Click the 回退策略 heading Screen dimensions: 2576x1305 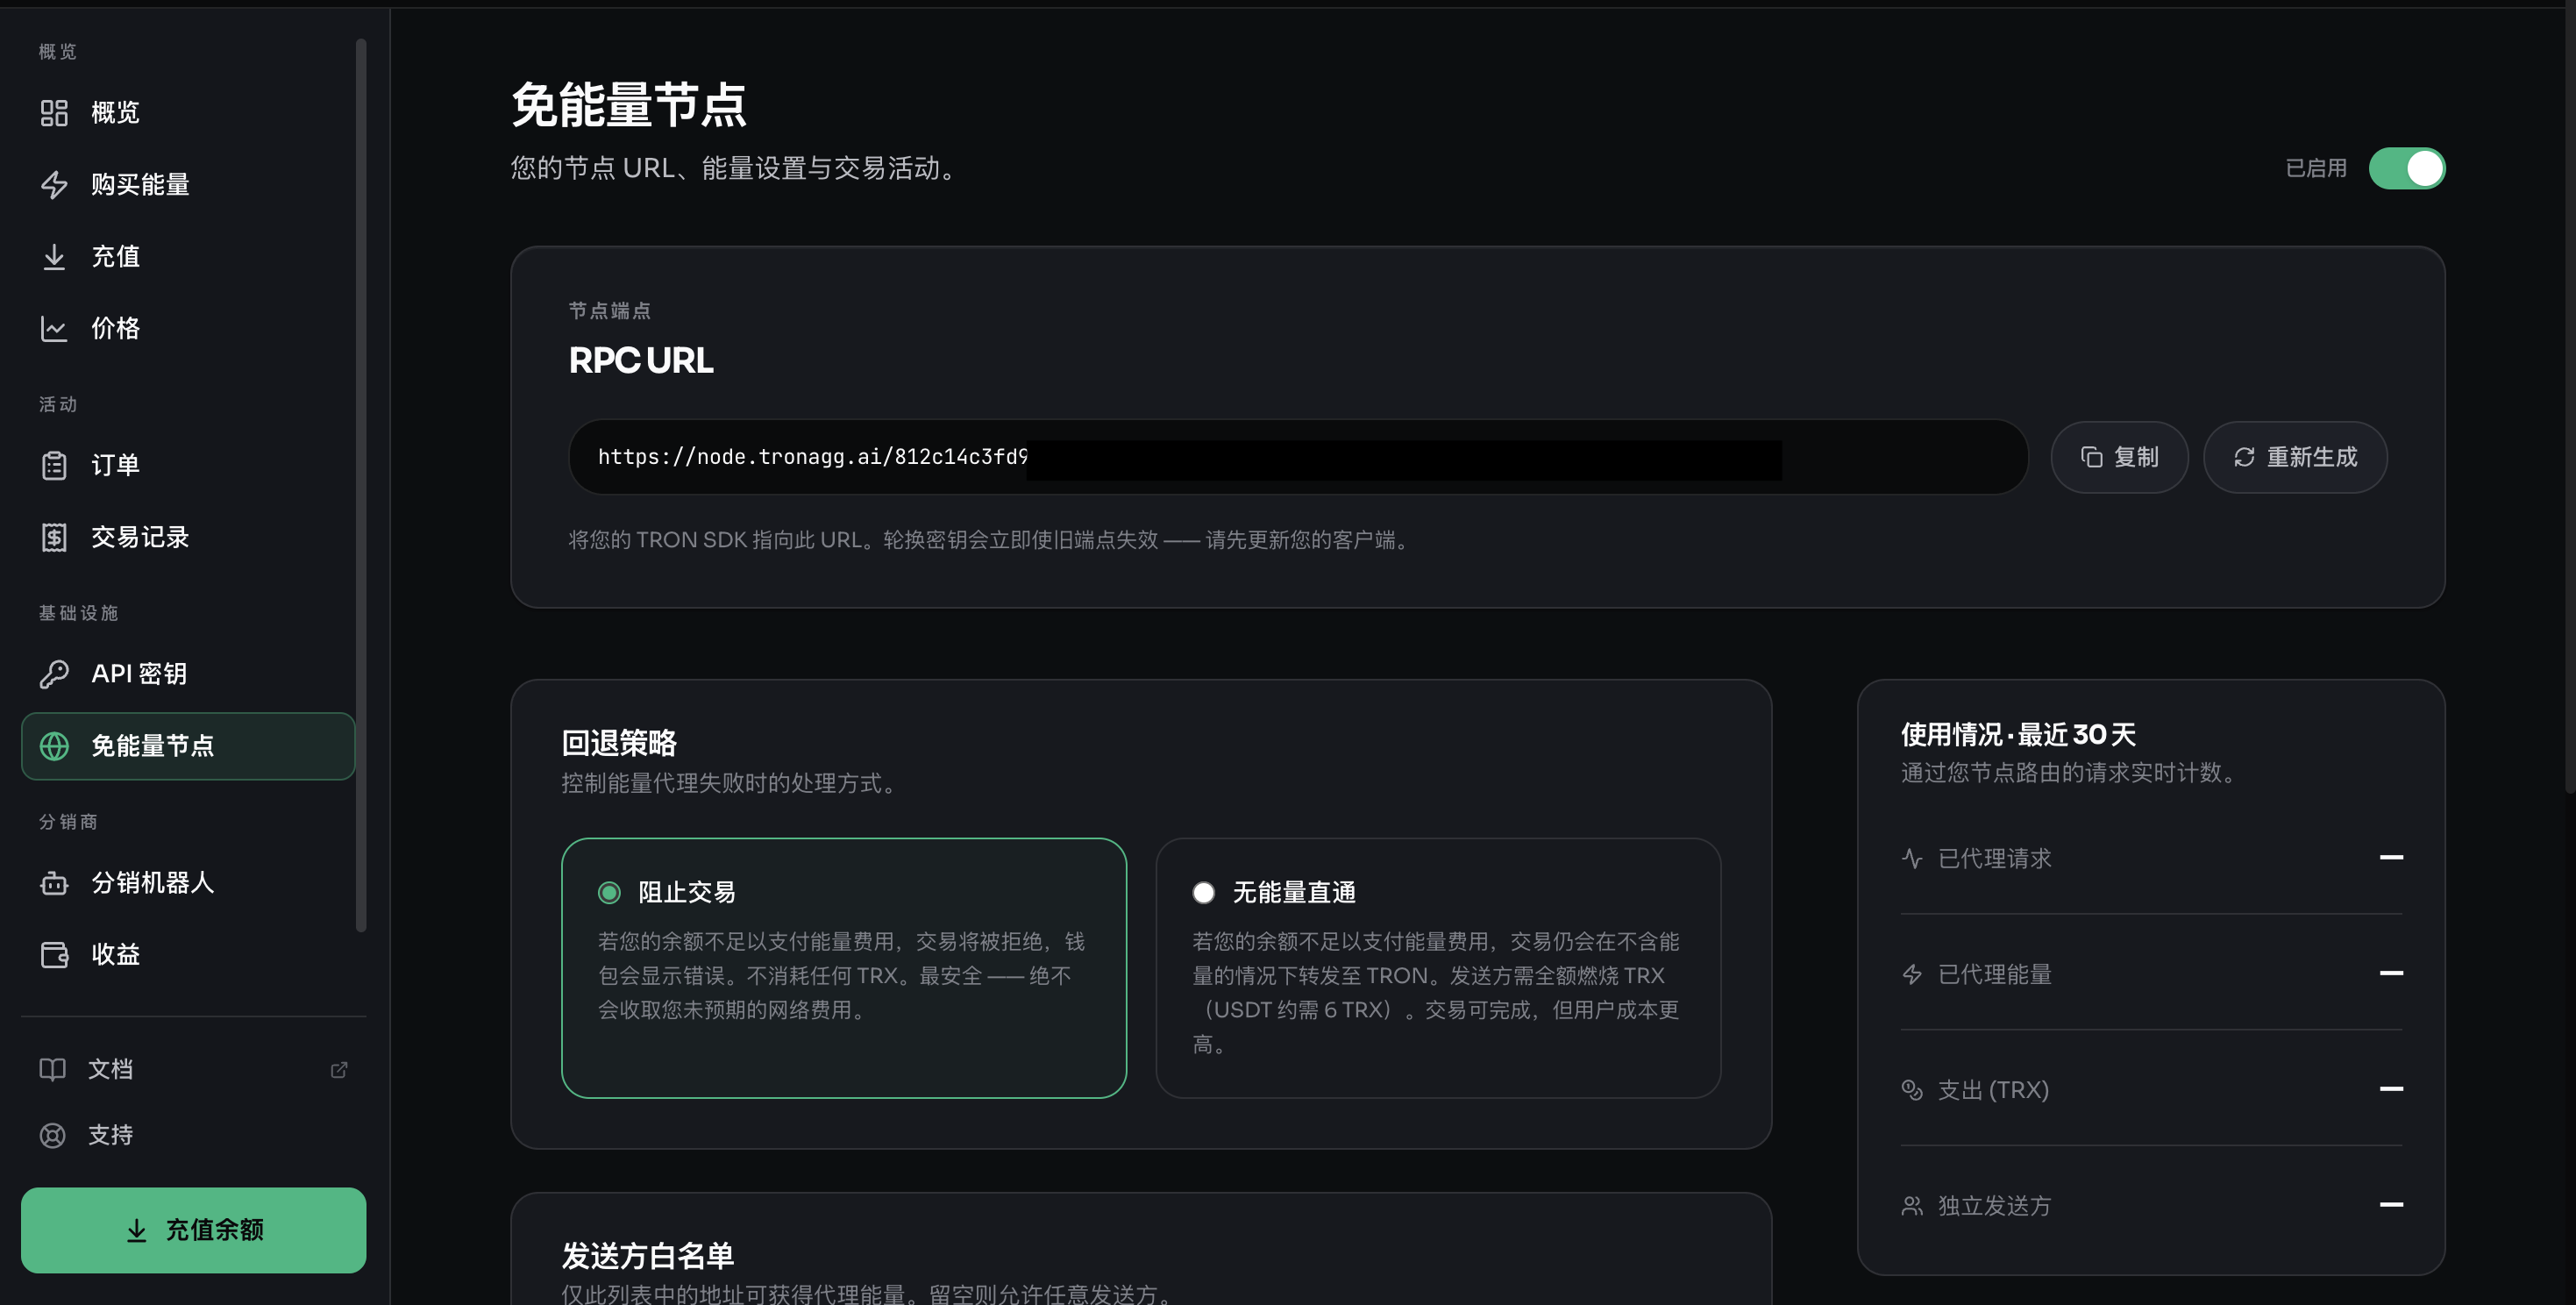[x=619, y=743]
